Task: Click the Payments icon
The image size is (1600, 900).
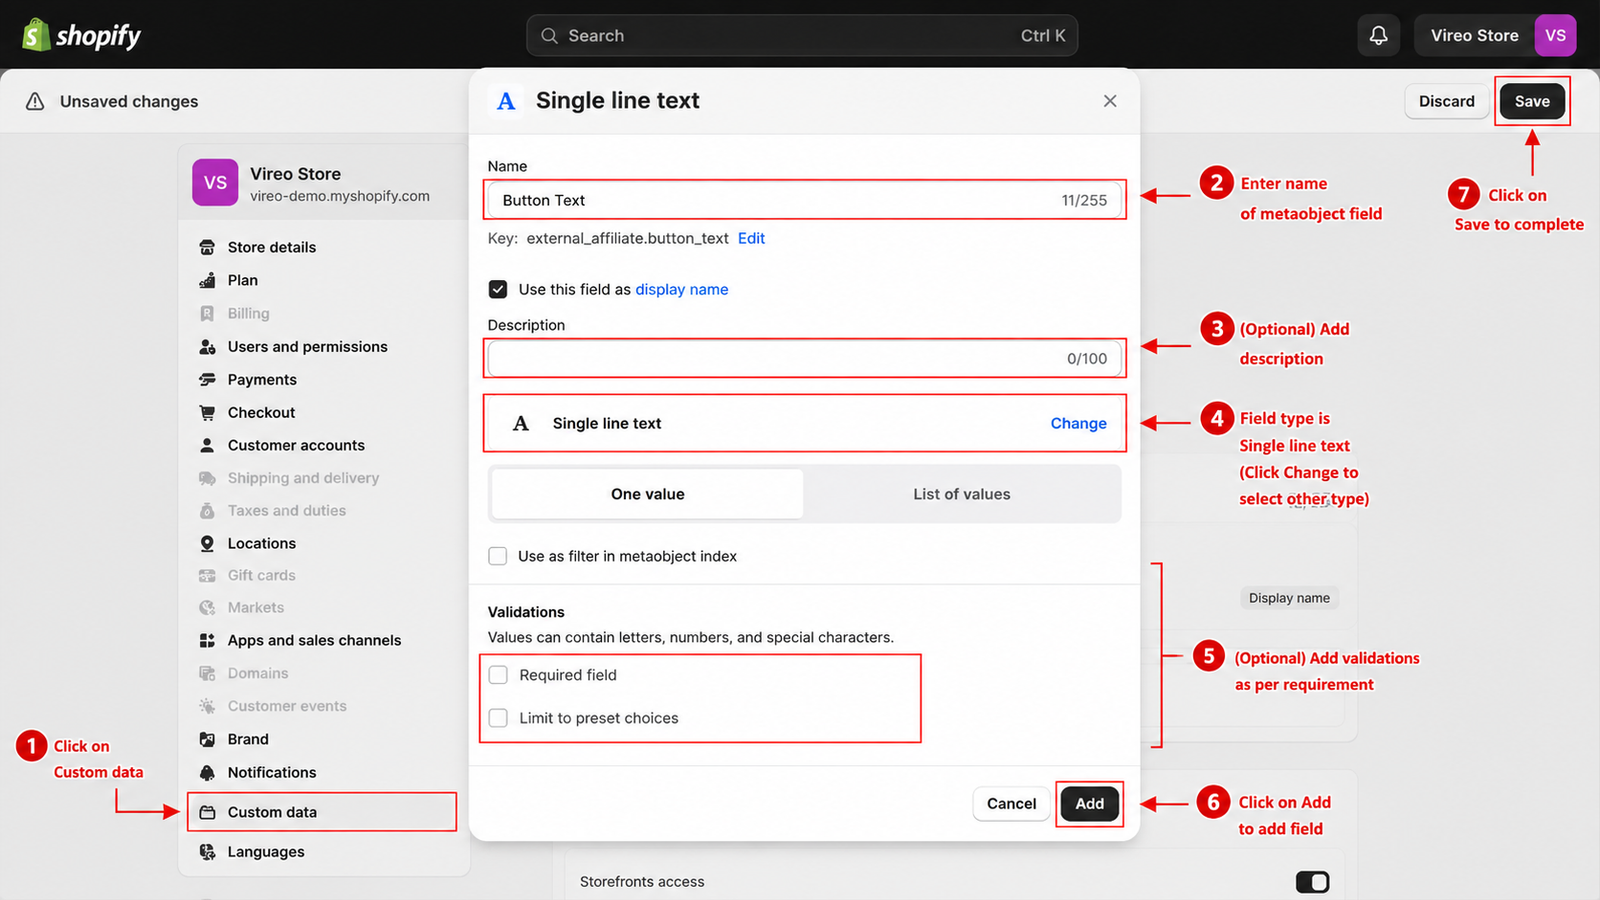Action: coord(207,379)
